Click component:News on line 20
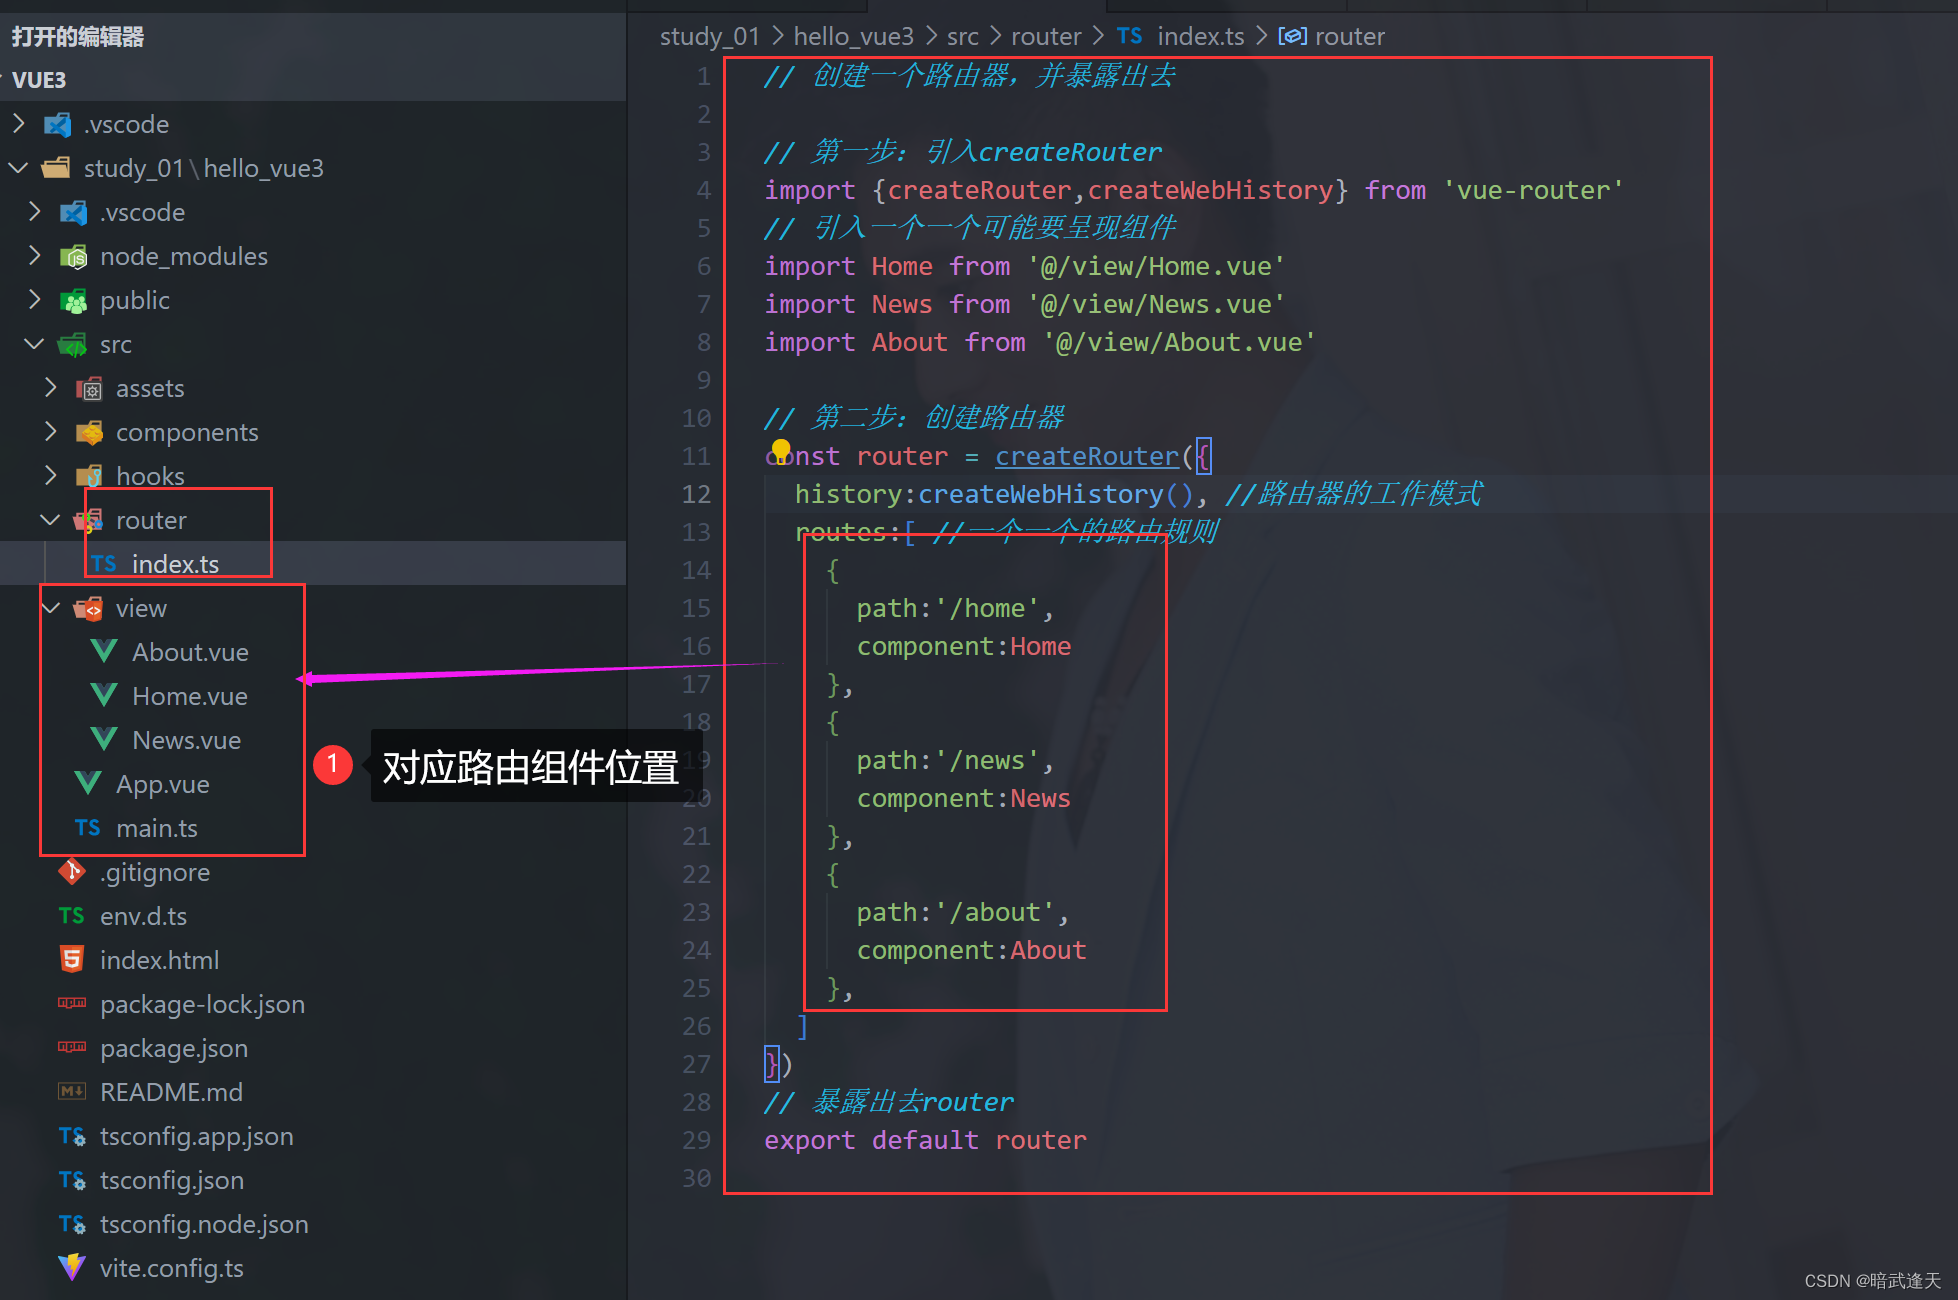1958x1300 pixels. (963, 798)
